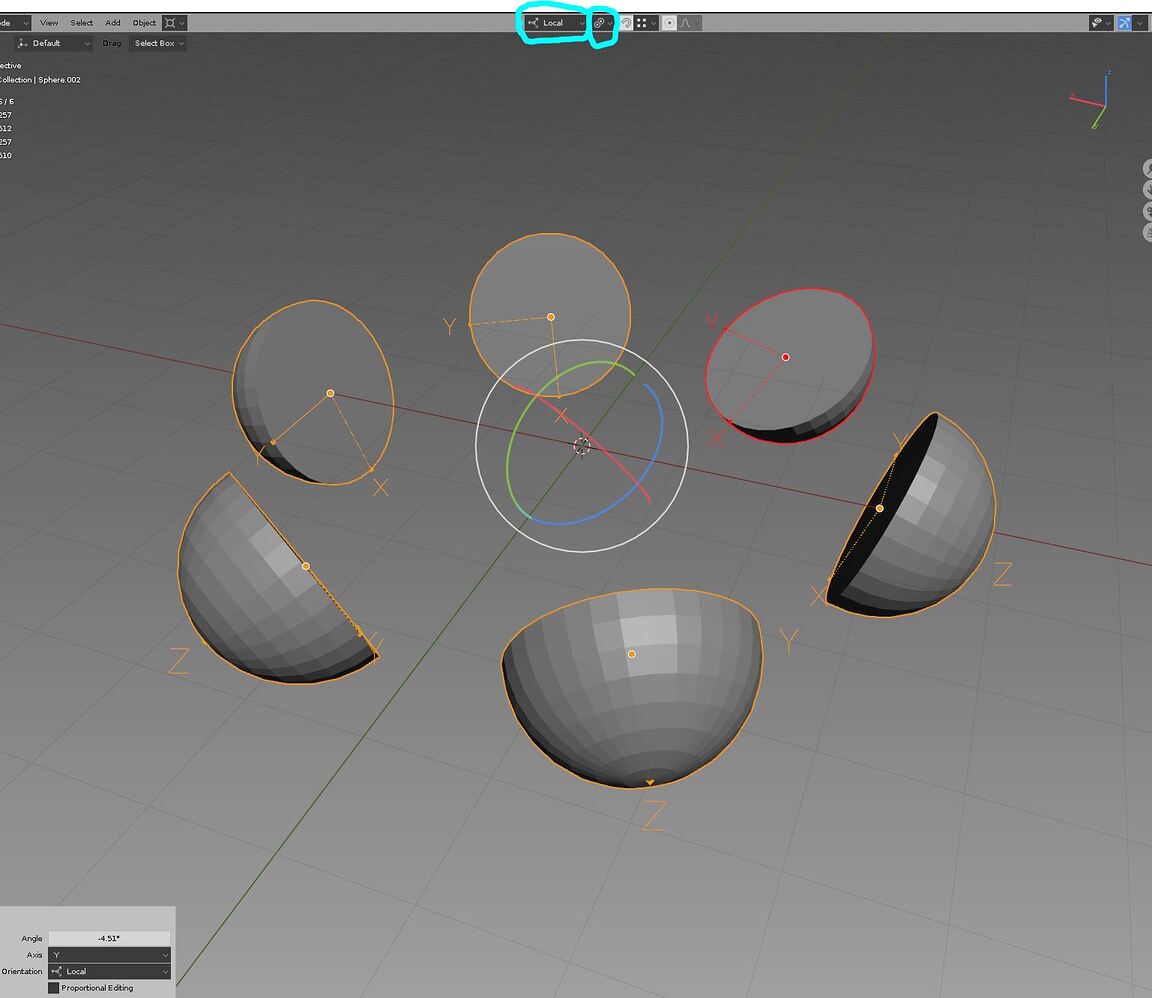Click the 'Sphere.002' collection text
The image size is (1152, 998).
pos(60,79)
